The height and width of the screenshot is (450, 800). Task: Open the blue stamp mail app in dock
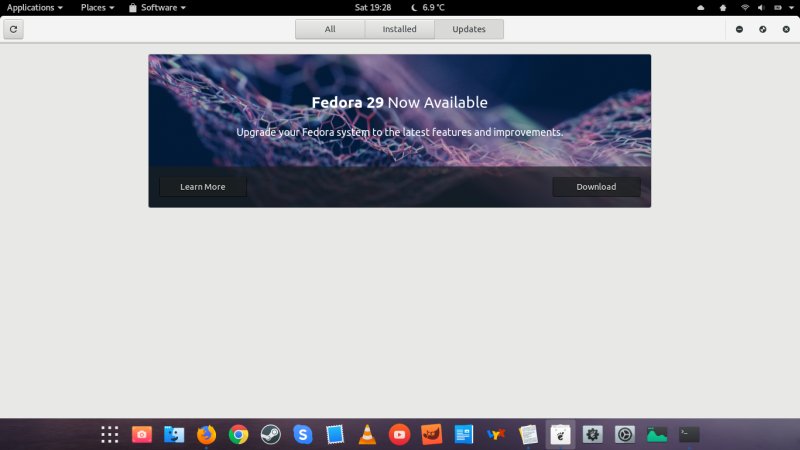(x=335, y=435)
